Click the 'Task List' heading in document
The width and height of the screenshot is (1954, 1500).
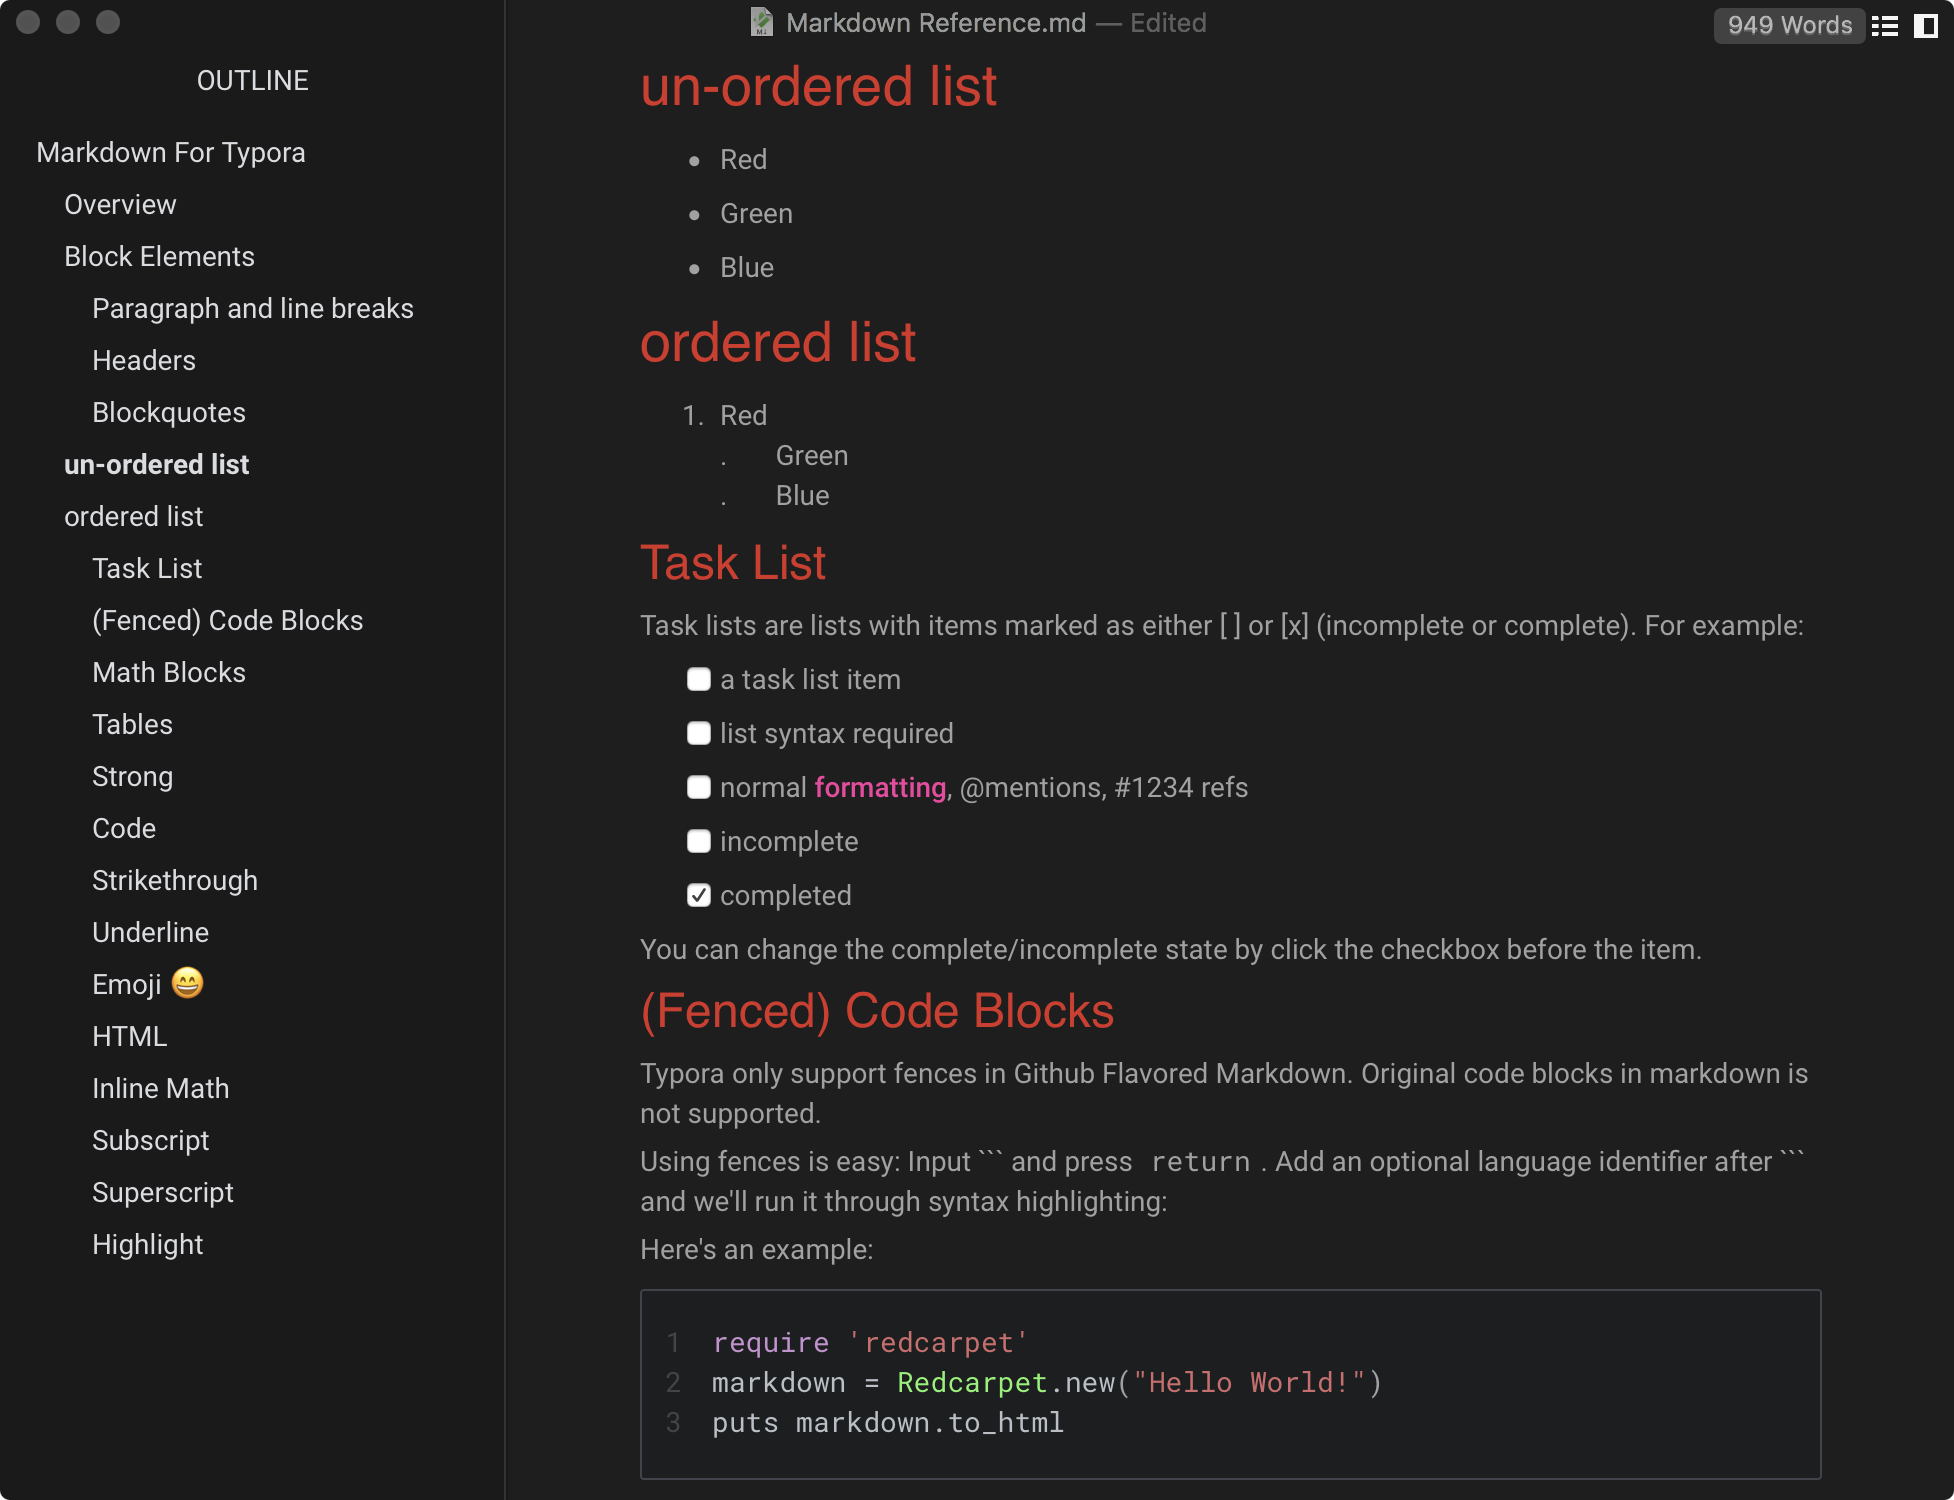tap(733, 562)
